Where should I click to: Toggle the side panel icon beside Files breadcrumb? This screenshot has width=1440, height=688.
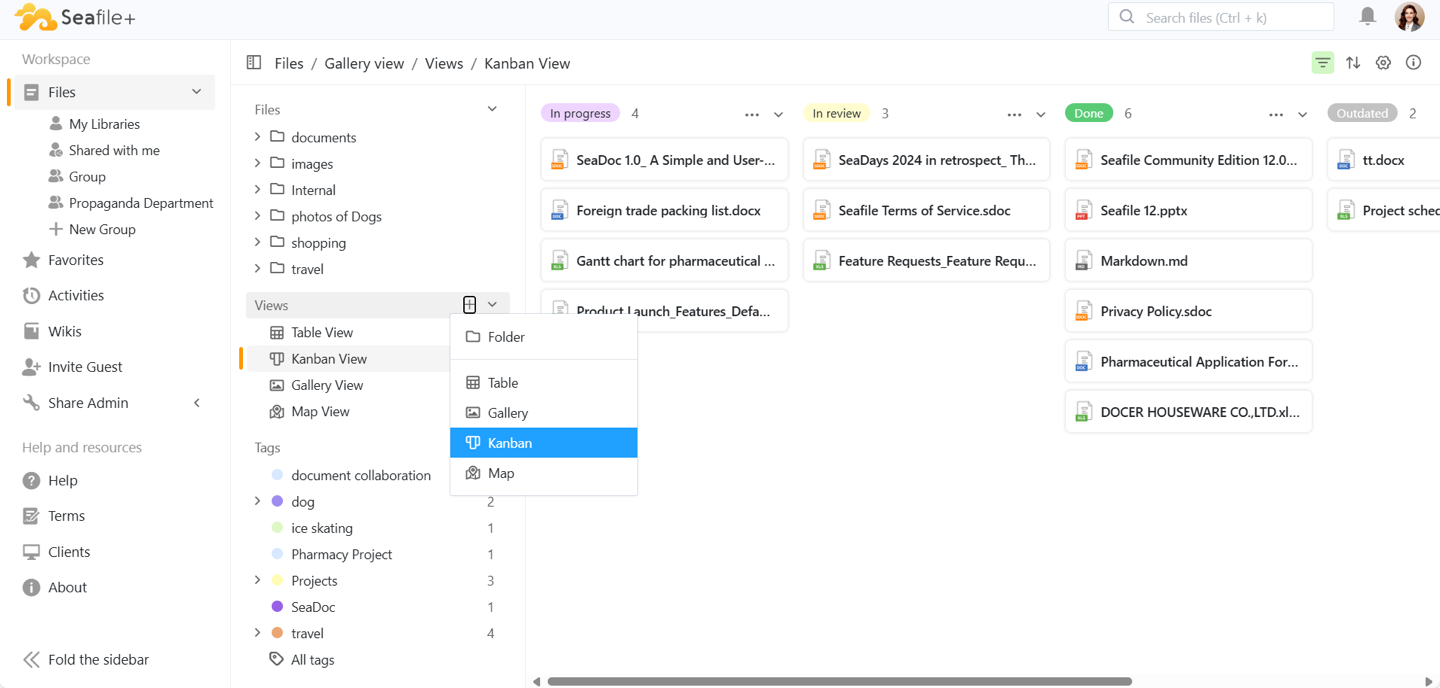[254, 63]
